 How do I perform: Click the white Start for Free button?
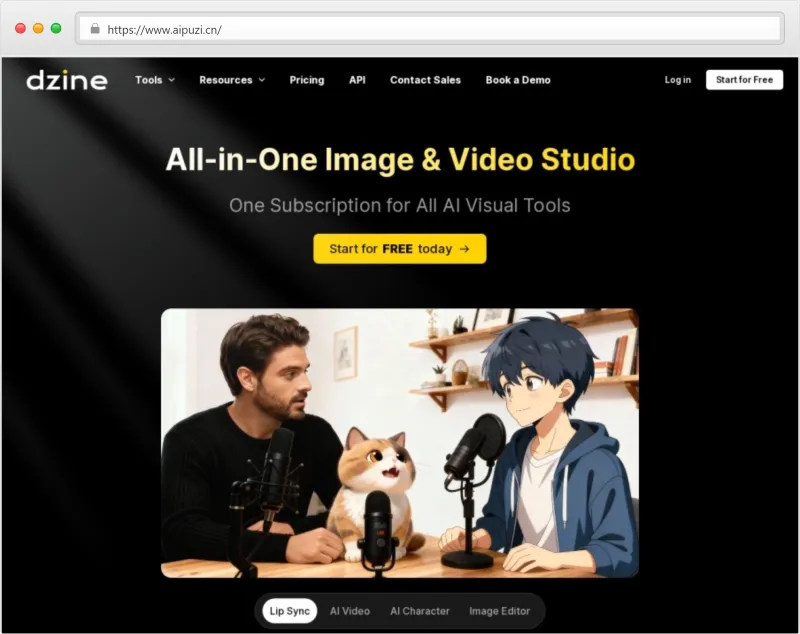pos(744,80)
